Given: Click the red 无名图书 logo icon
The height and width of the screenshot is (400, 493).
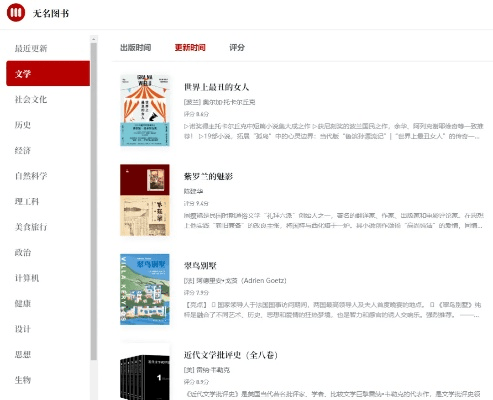Looking at the screenshot, I should tap(16, 13).
